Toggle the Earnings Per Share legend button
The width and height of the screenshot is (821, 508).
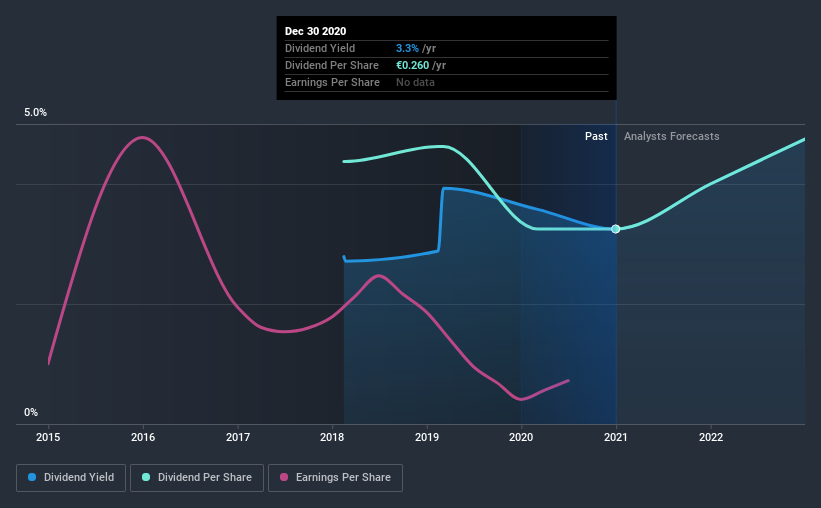pyautogui.click(x=335, y=478)
